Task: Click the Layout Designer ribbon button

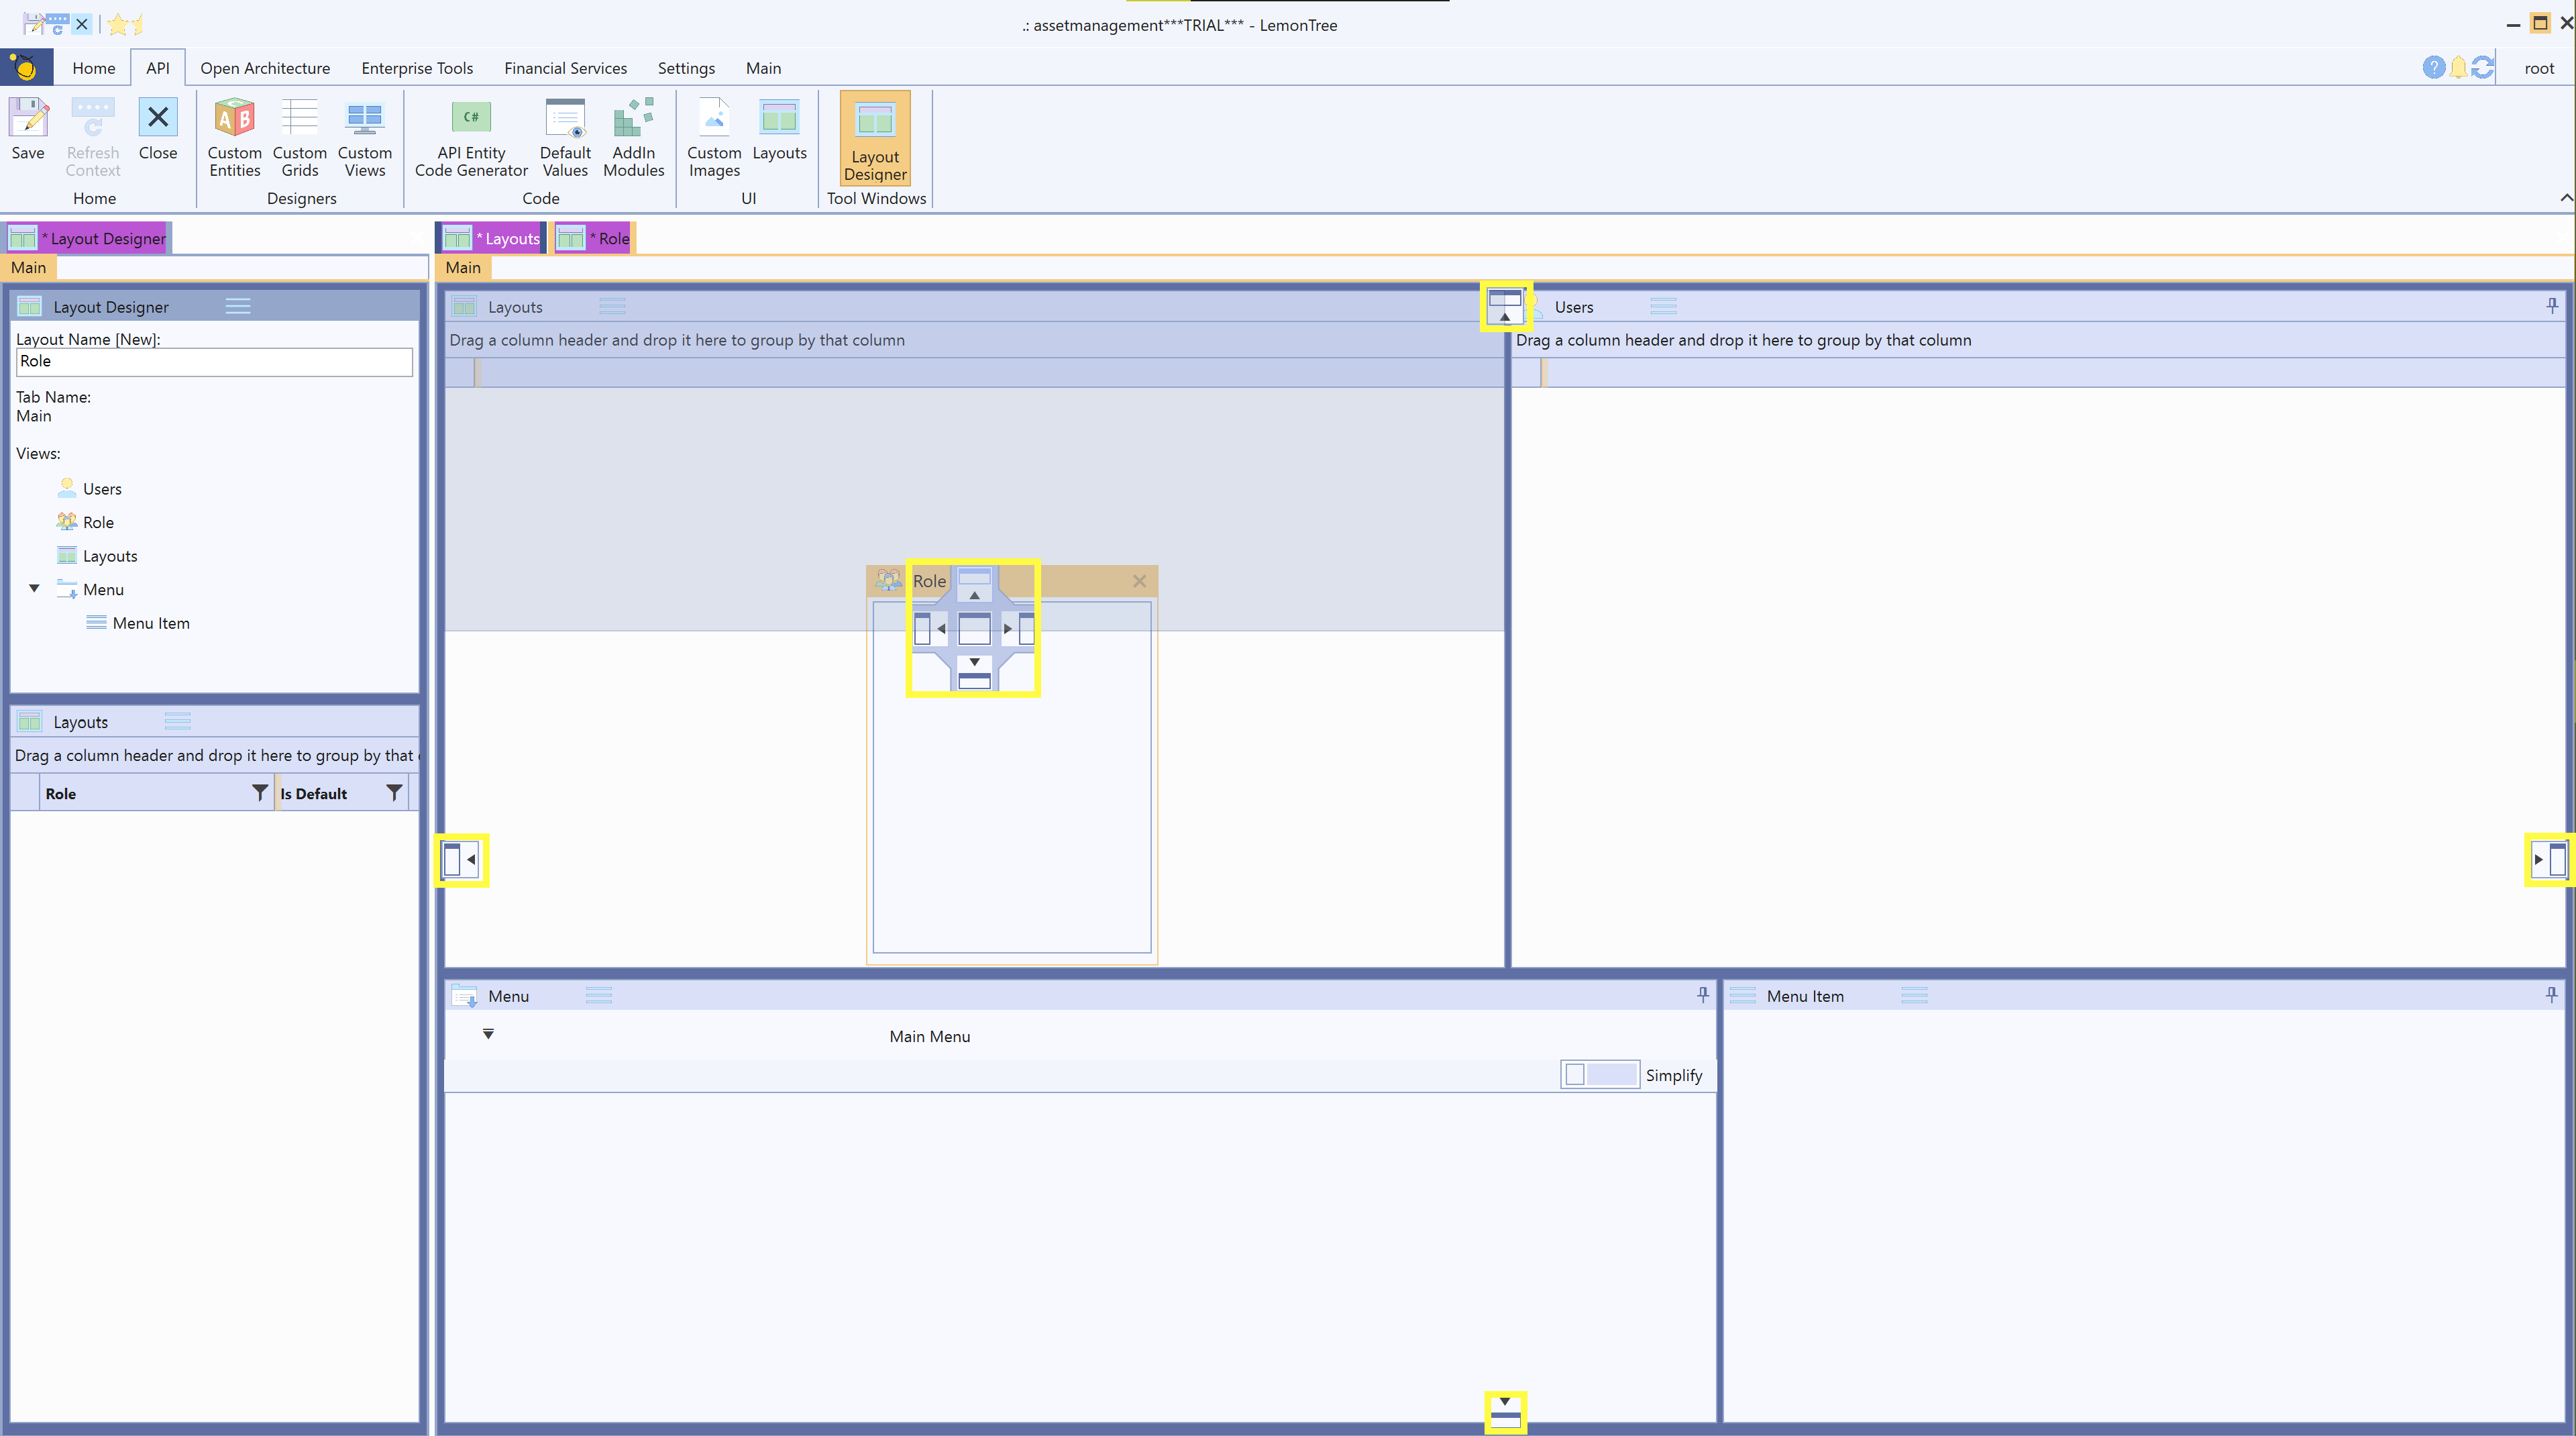Action: pyautogui.click(x=874, y=138)
